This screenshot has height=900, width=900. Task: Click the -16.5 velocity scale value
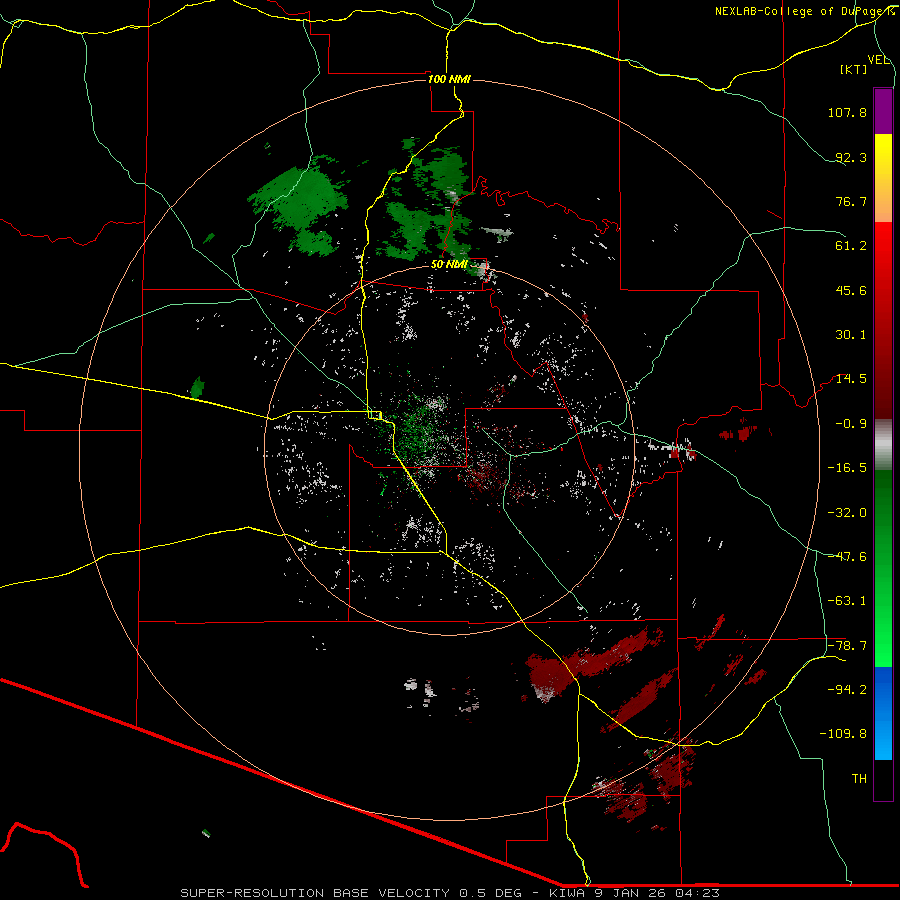click(x=847, y=468)
